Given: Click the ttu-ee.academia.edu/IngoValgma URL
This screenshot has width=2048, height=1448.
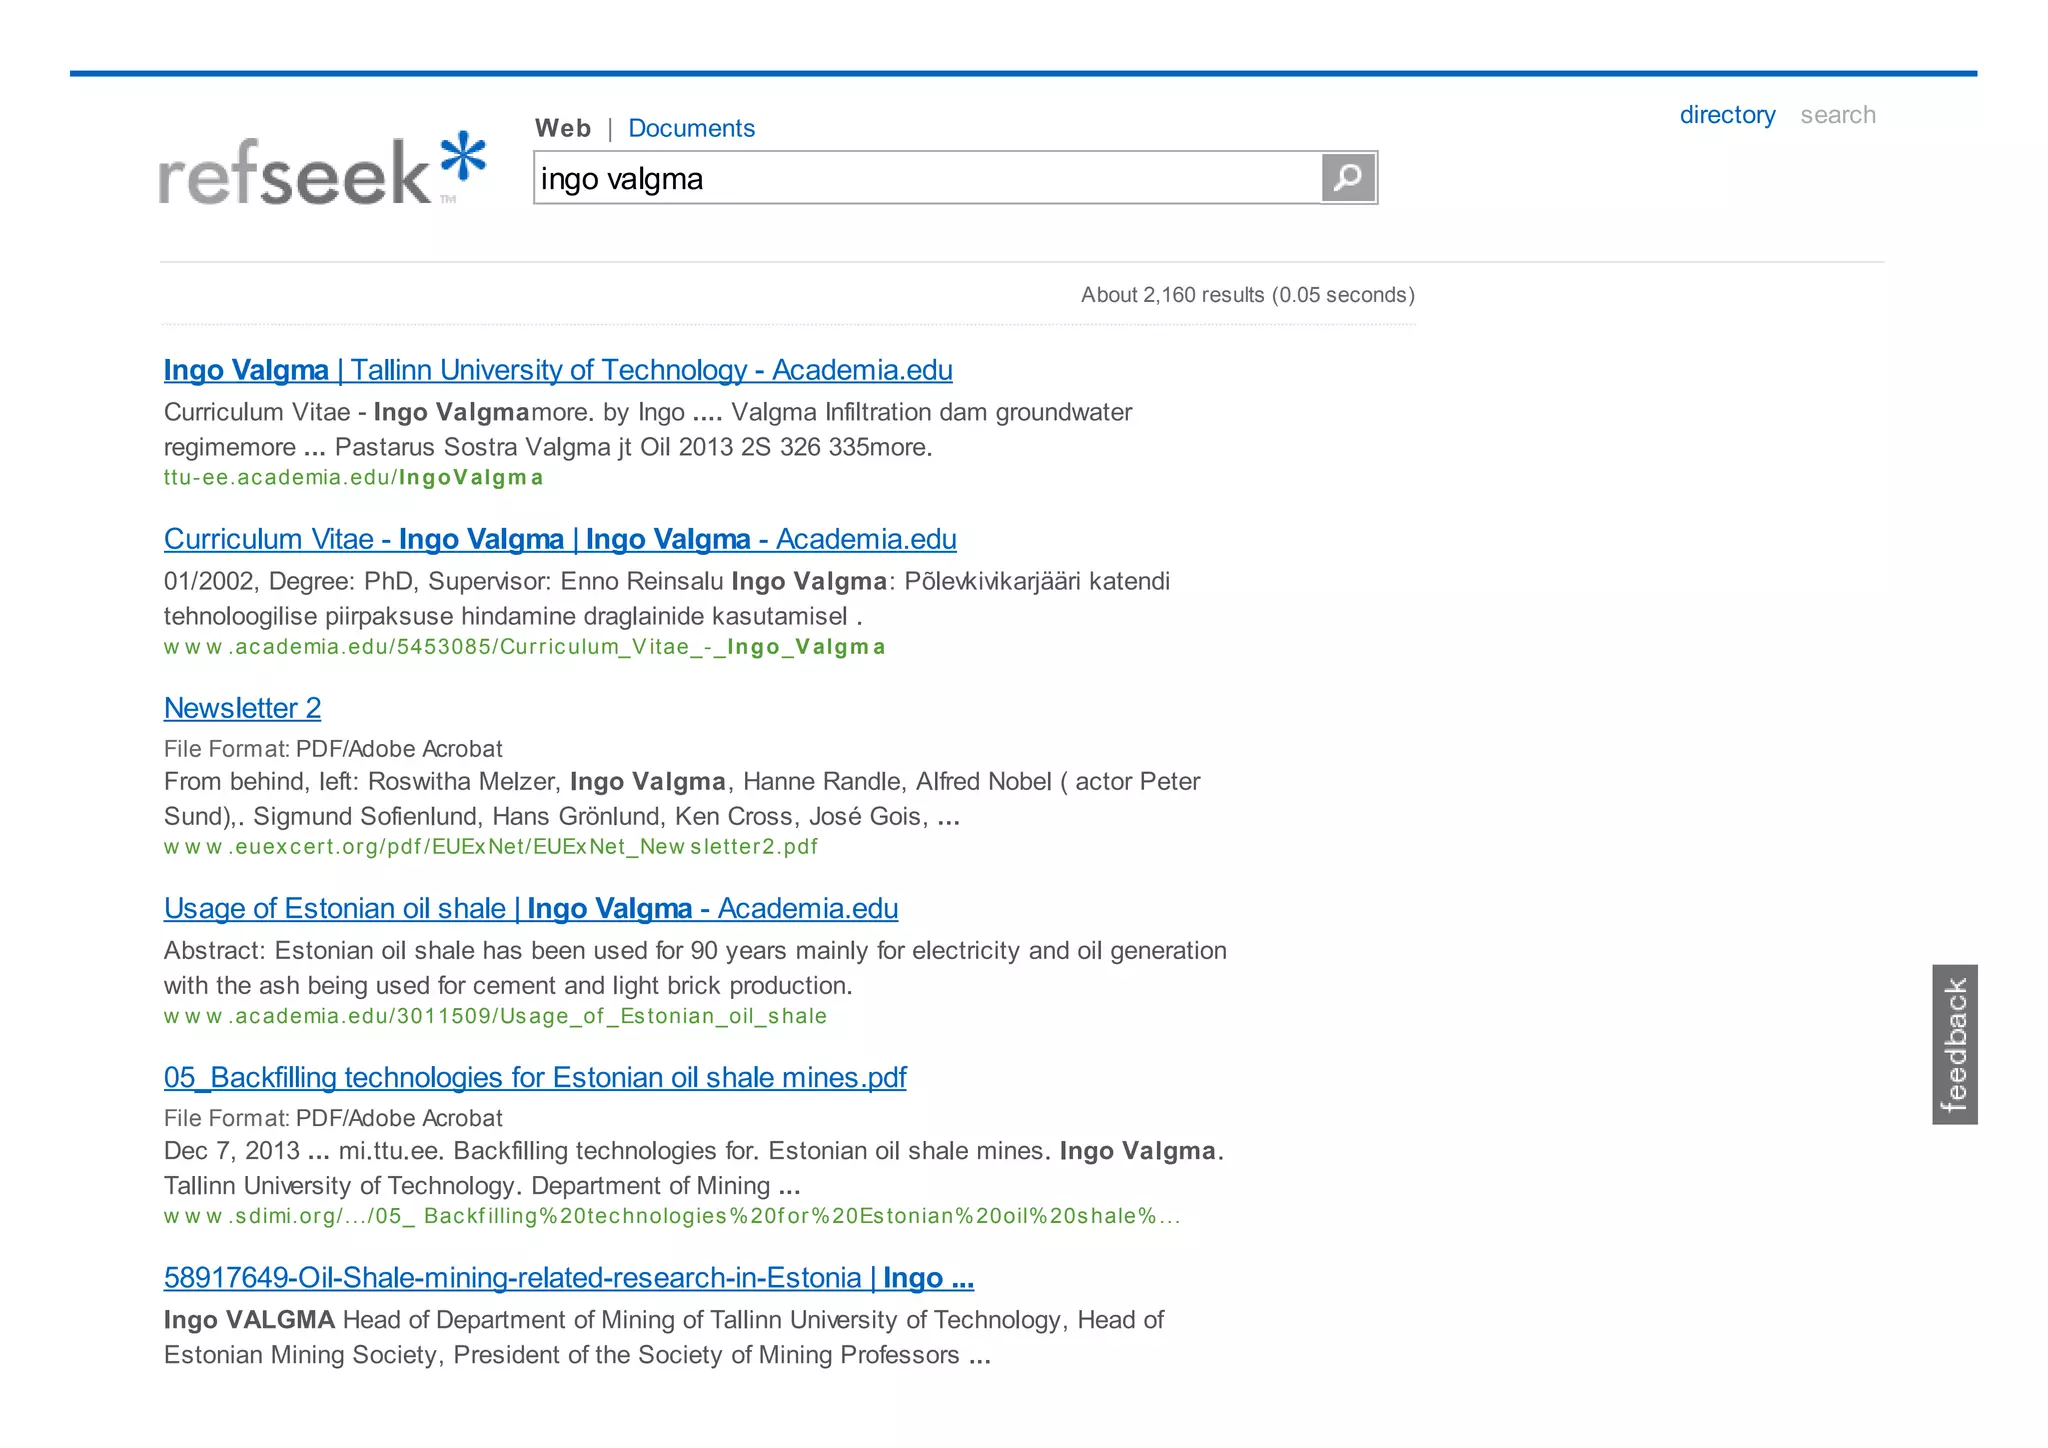Looking at the screenshot, I should pos(353,477).
